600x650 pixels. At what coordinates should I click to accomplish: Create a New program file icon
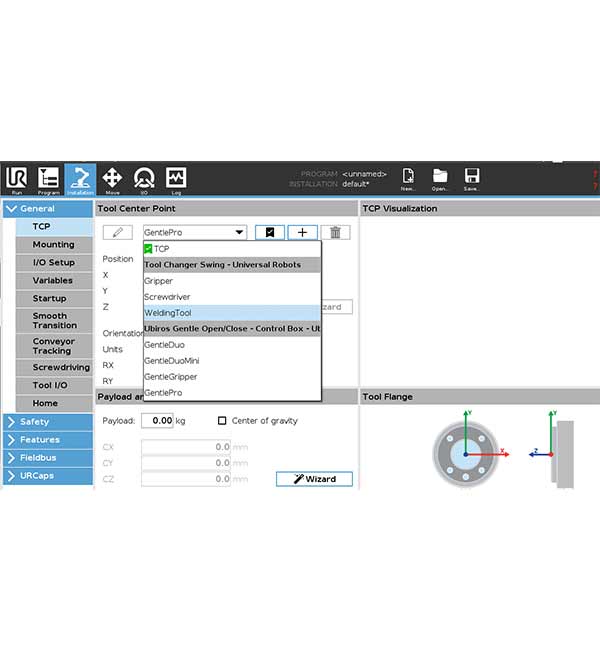click(408, 179)
